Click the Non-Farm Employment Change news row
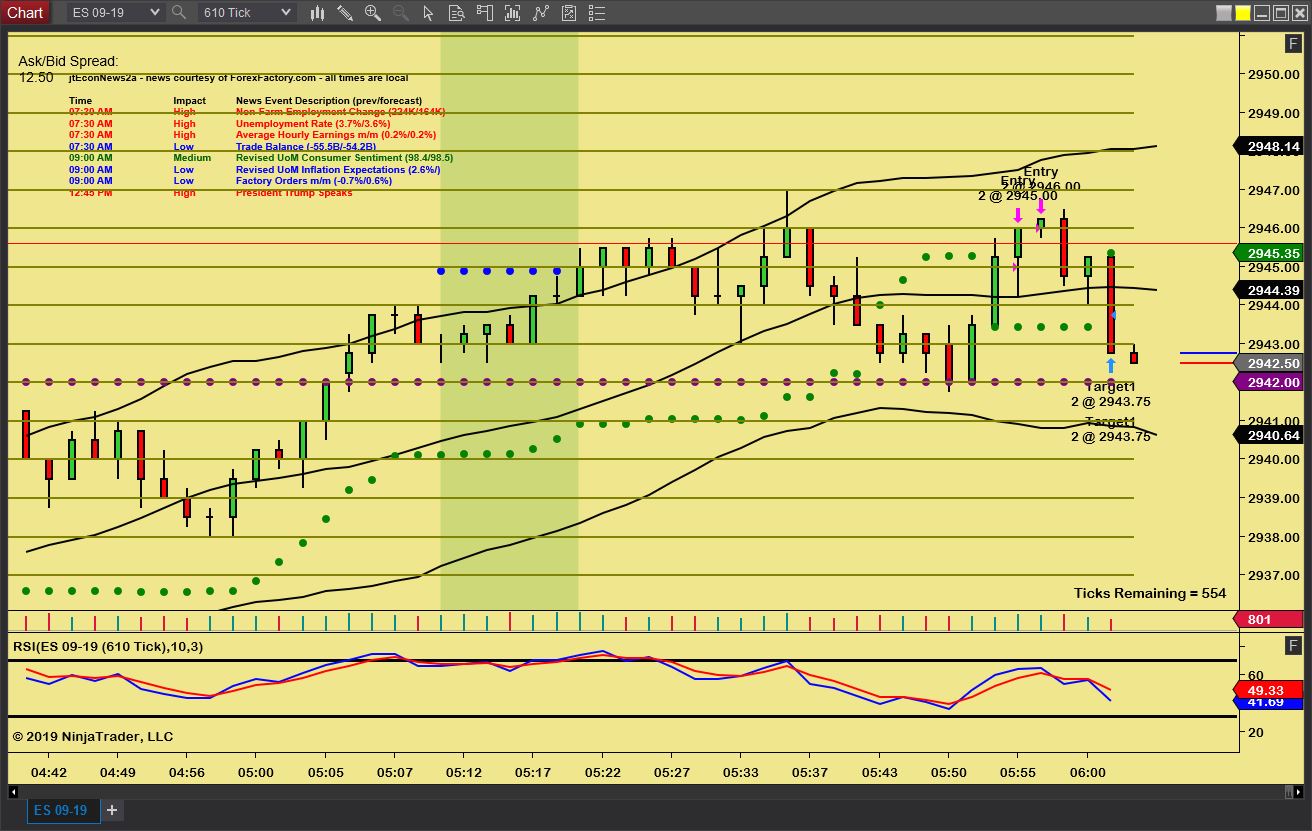The height and width of the screenshot is (831, 1312). [257, 112]
